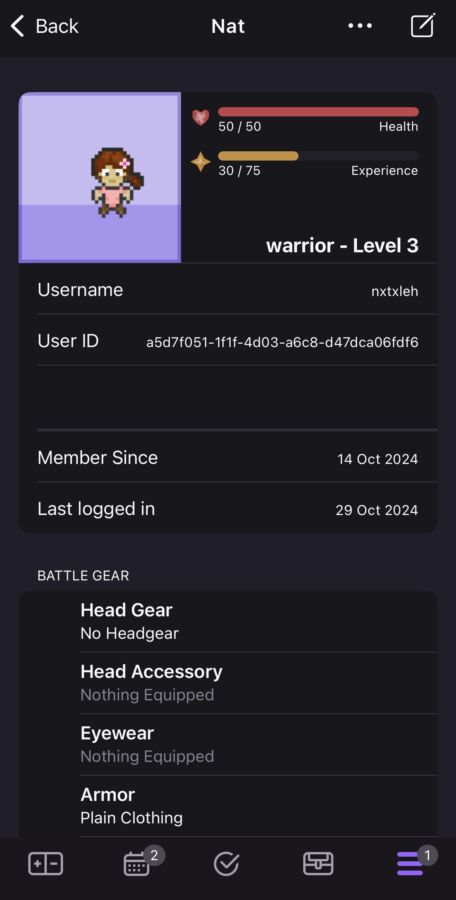Open the To-Dos checkmark tab icon

point(226,864)
